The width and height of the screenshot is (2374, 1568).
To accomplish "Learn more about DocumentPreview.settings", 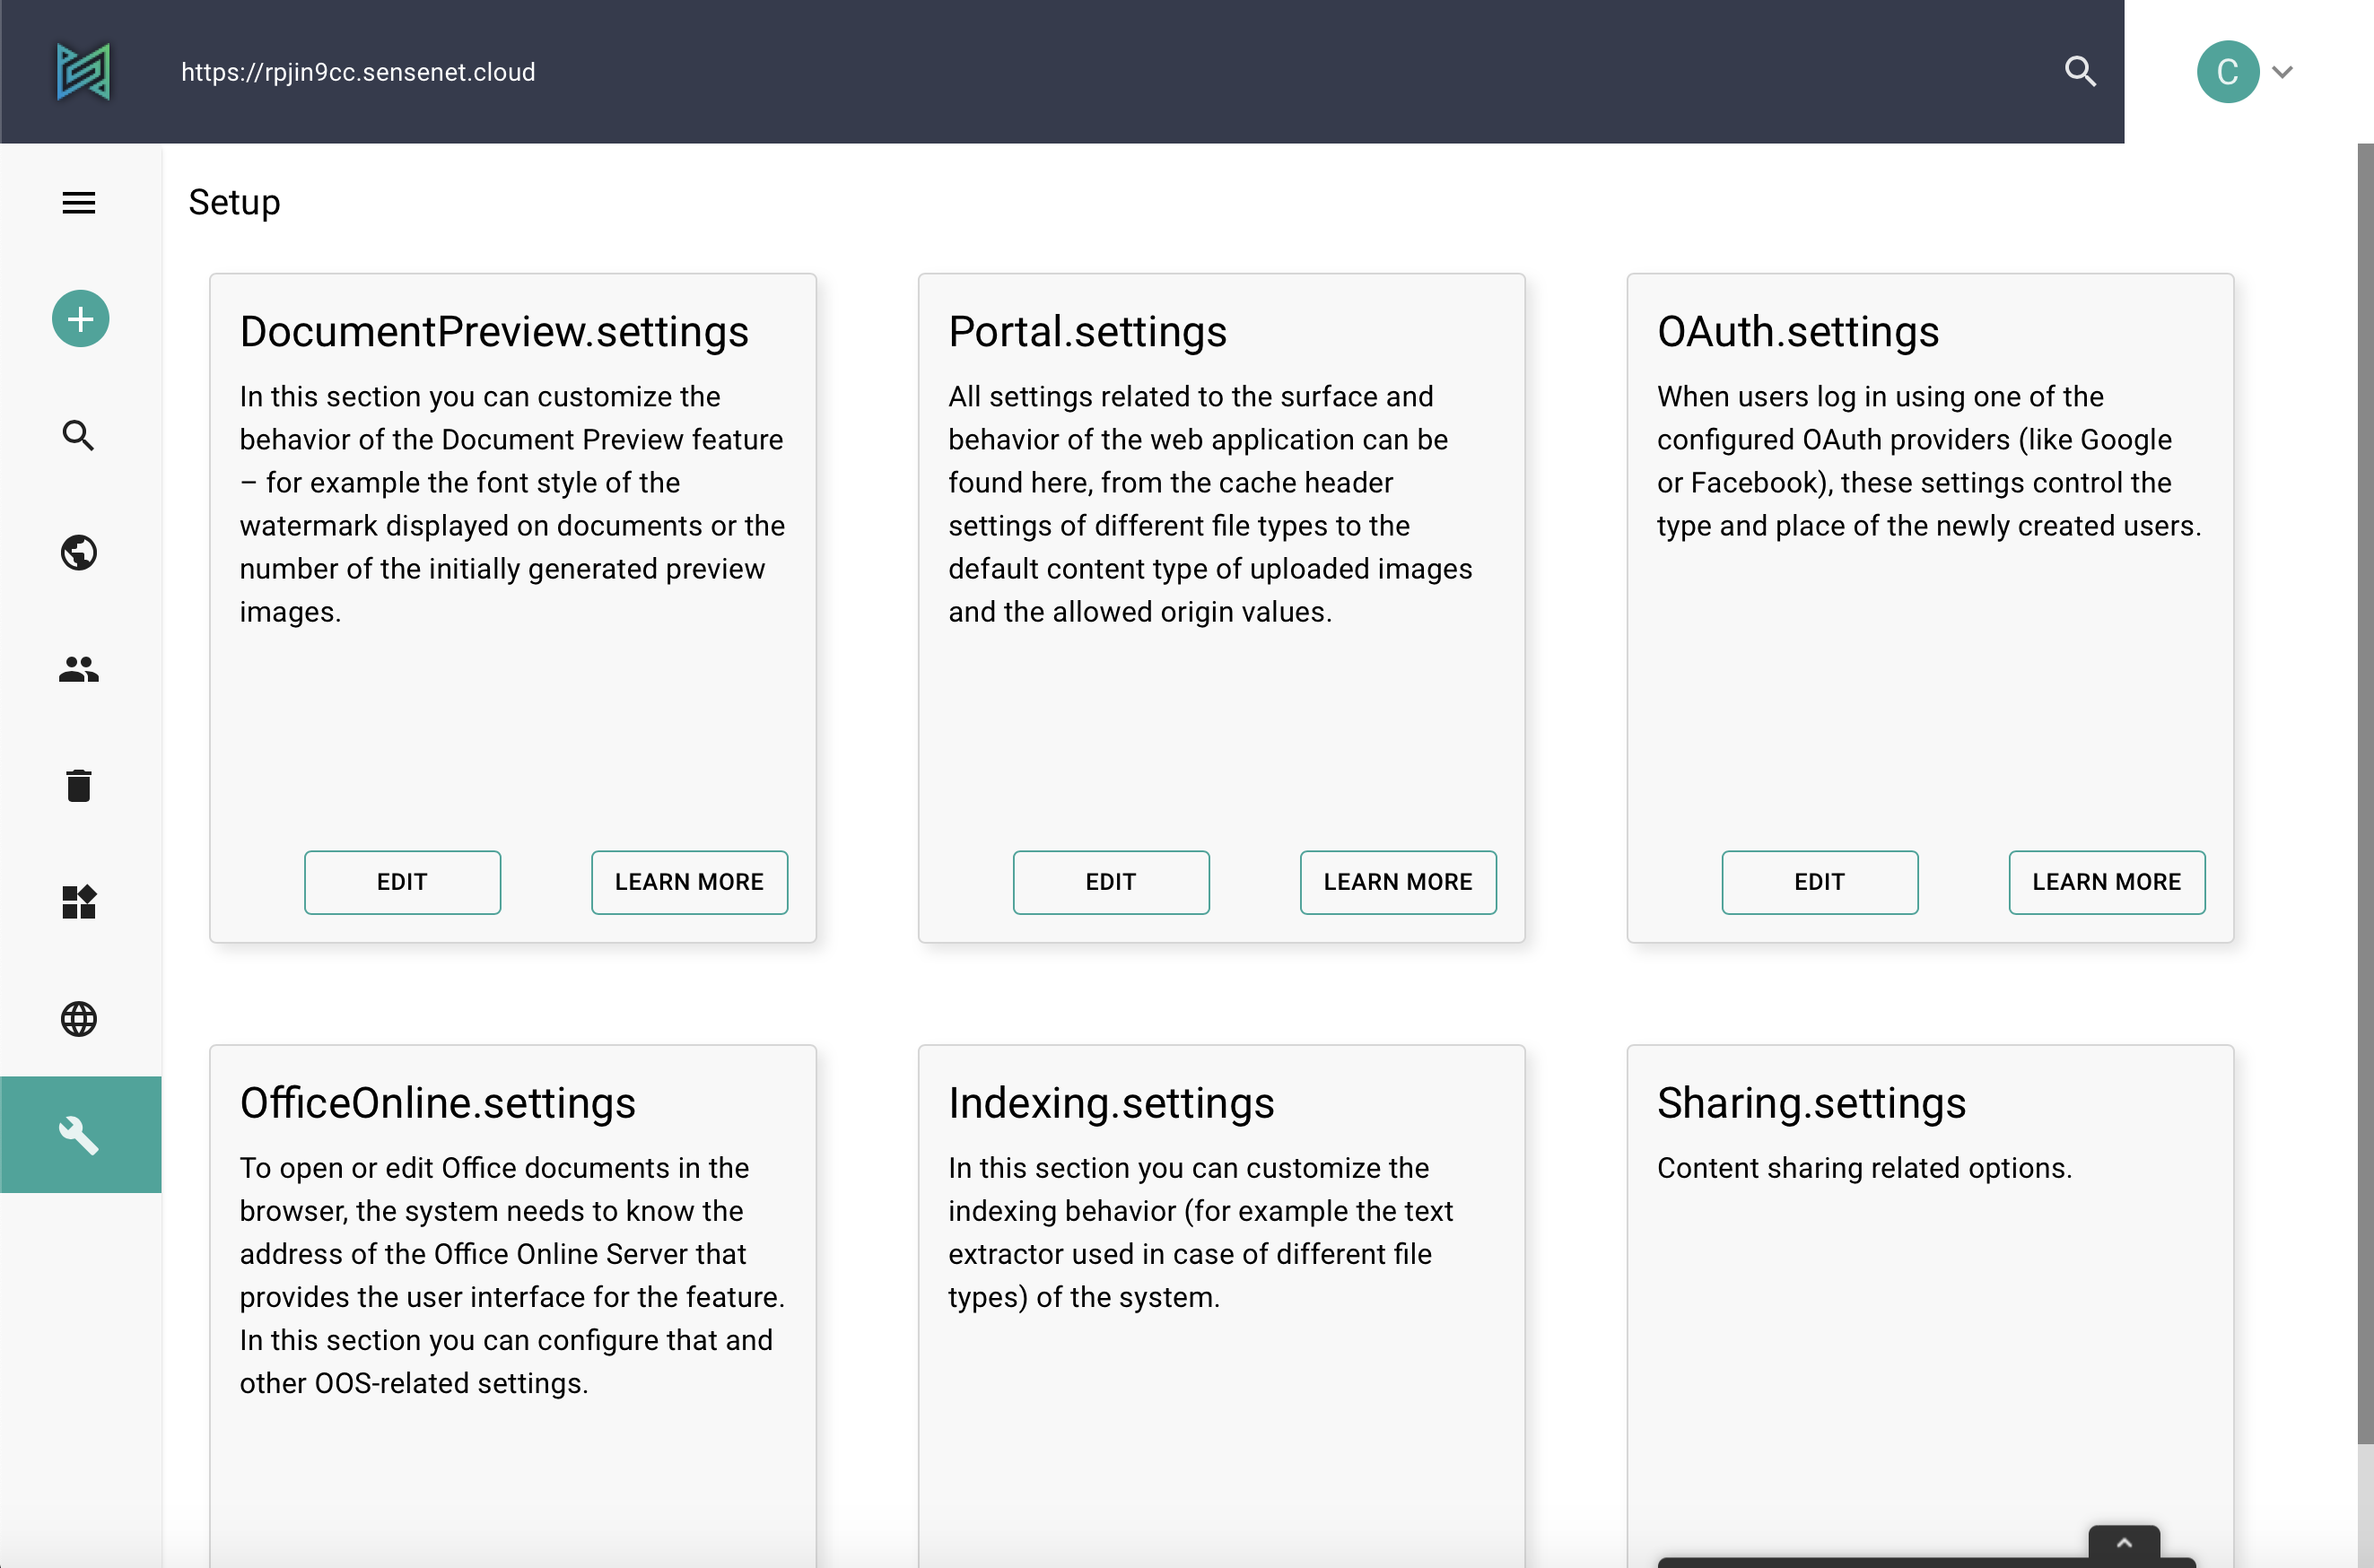I will pos(689,882).
